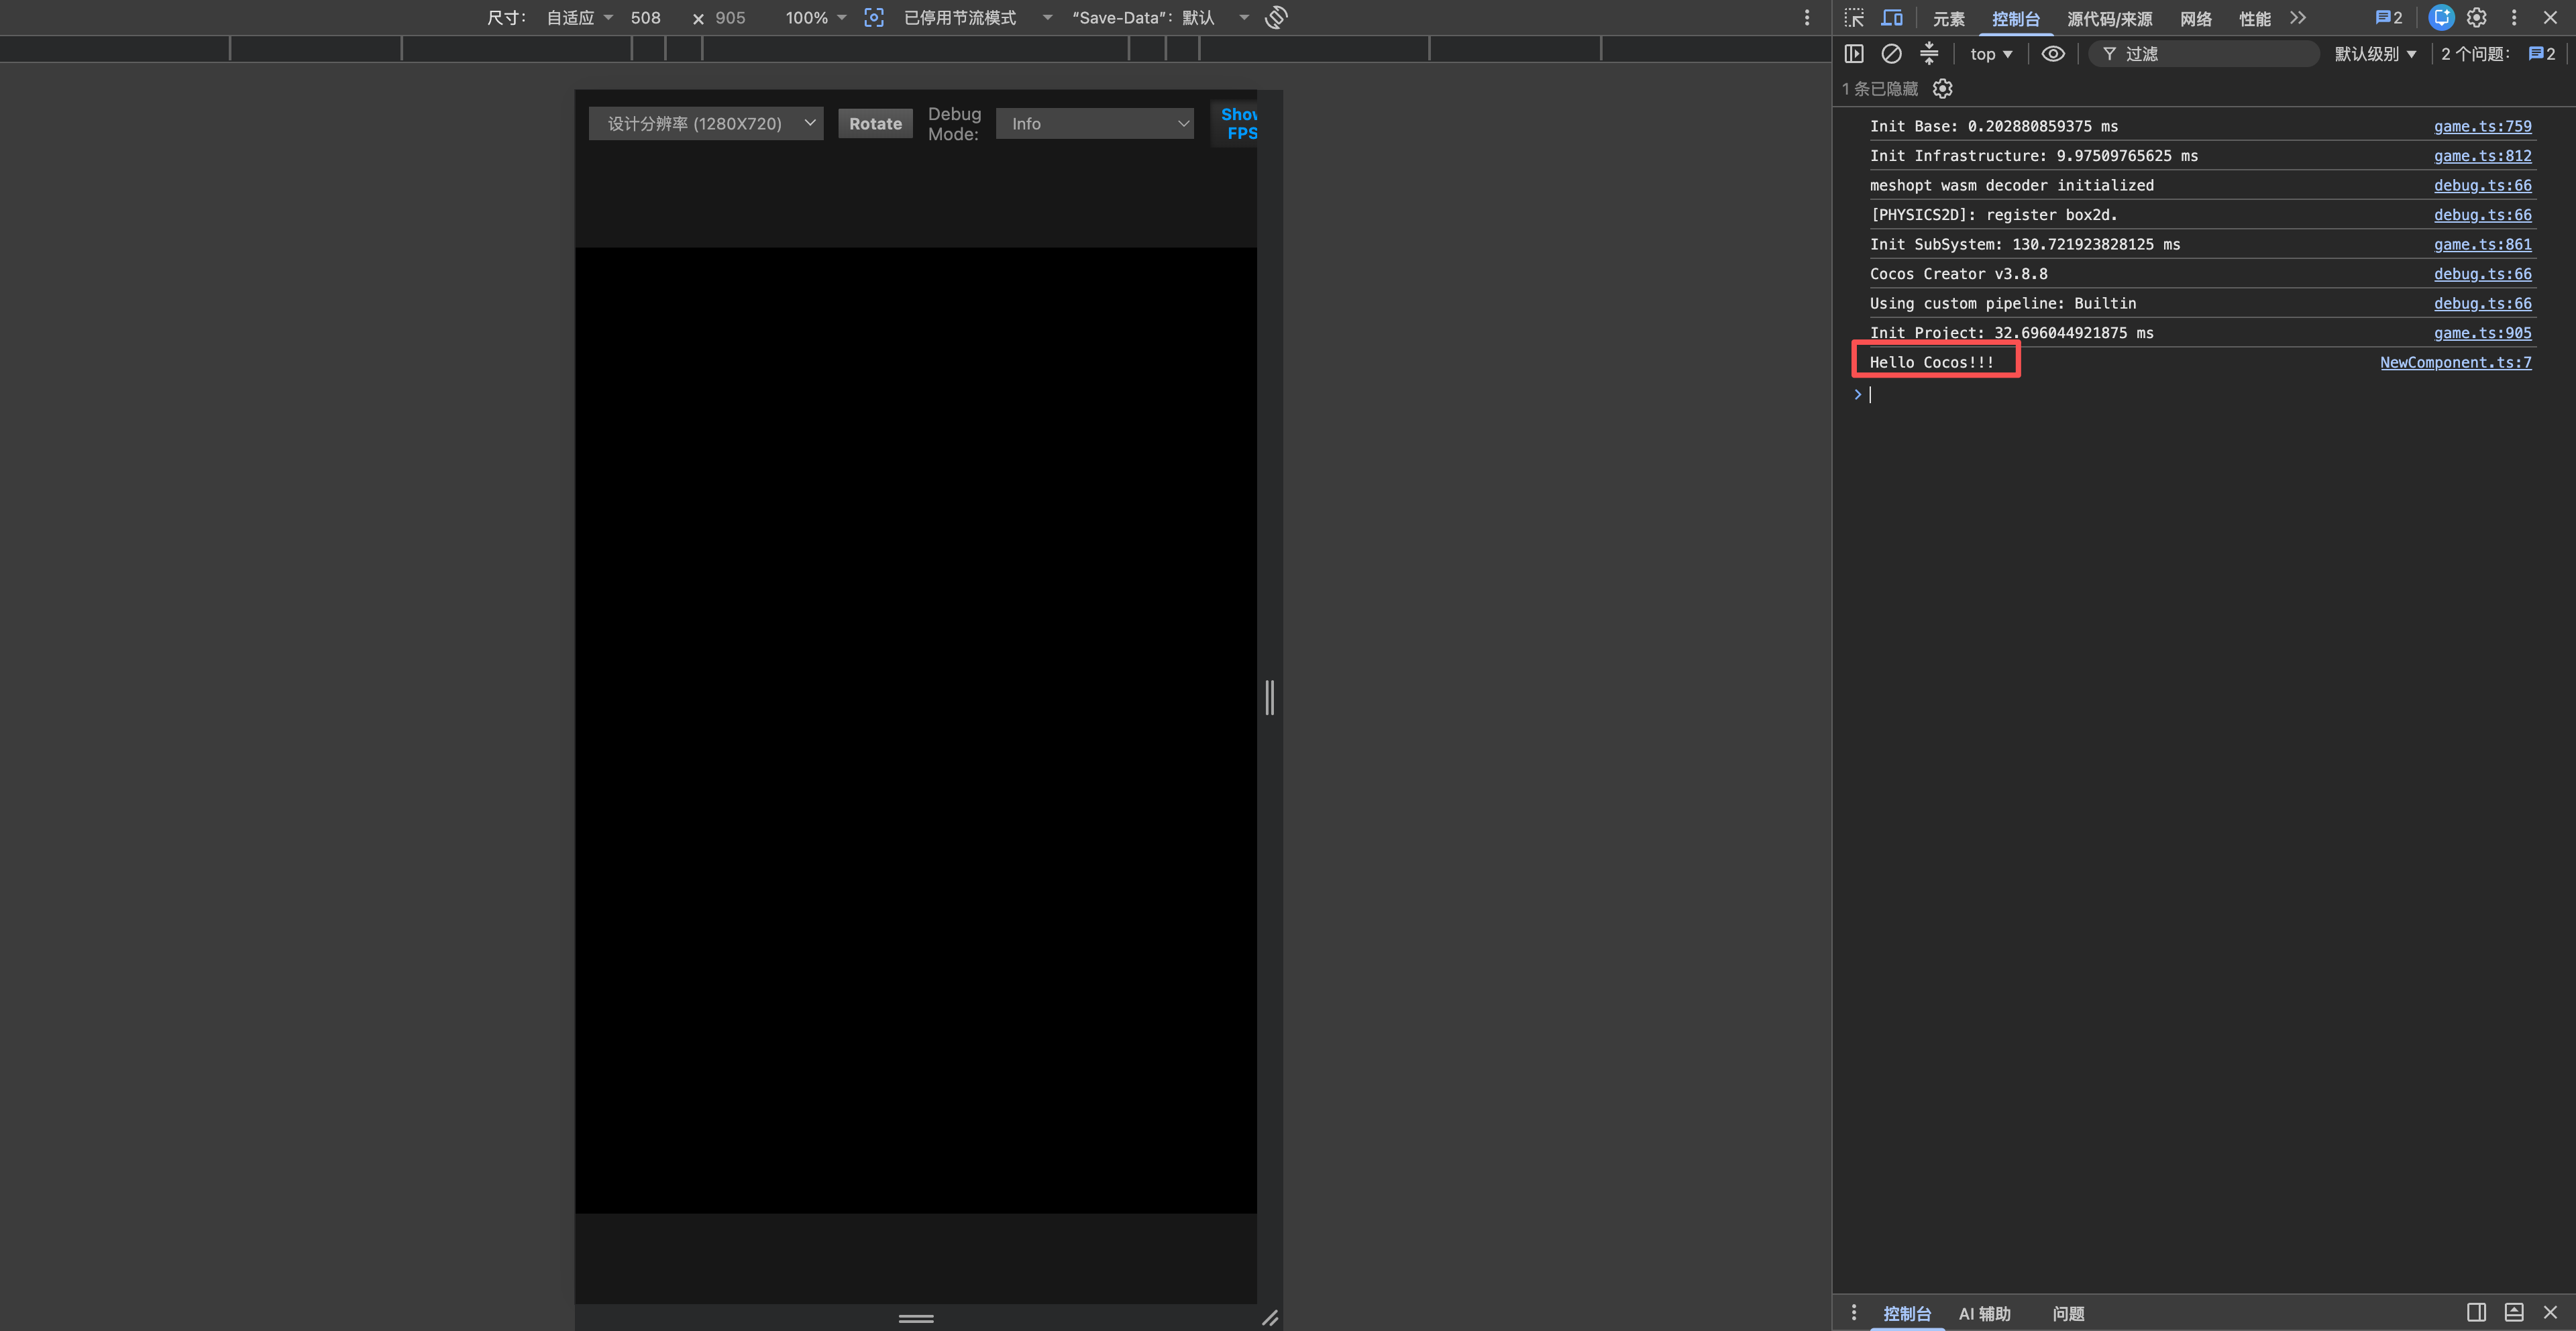Open console settings gear beside 1 条已隐藏
Viewport: 2576px width, 1331px height.
[1942, 89]
